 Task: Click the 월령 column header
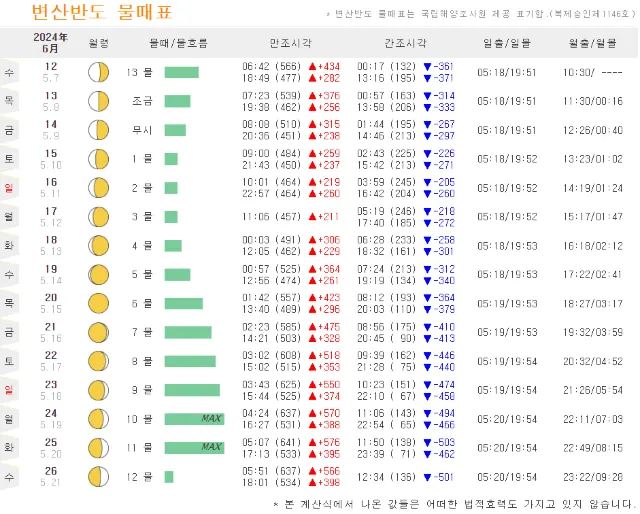[x=98, y=43]
